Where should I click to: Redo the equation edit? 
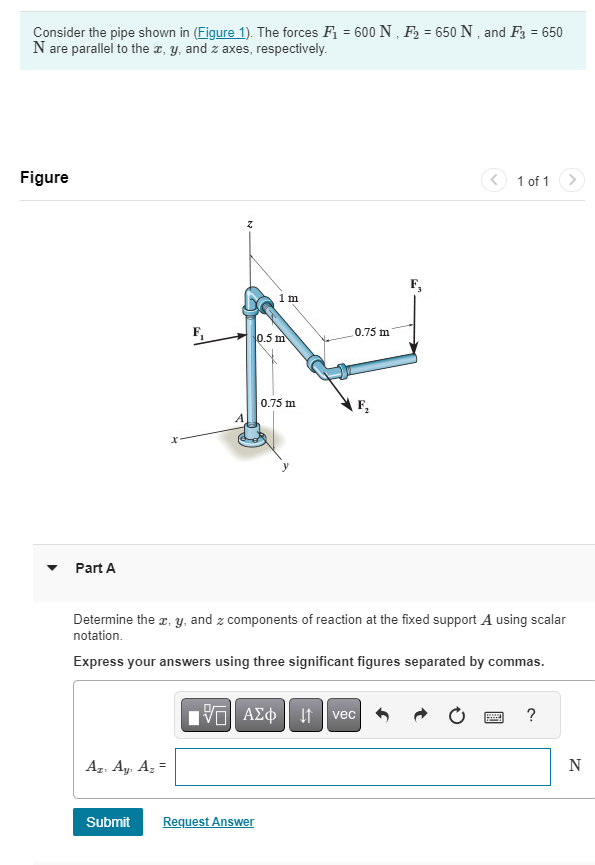pos(421,715)
